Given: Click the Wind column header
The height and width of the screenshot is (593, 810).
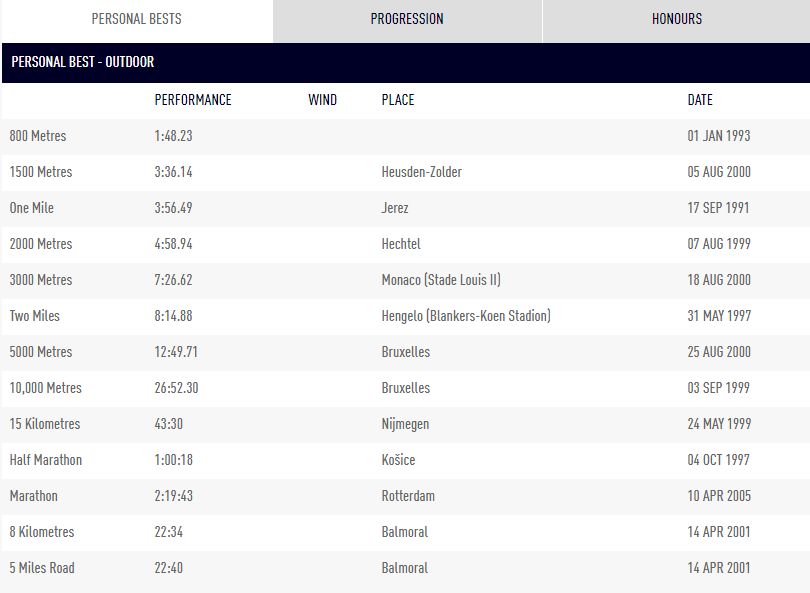Looking at the screenshot, I should click(x=322, y=100).
